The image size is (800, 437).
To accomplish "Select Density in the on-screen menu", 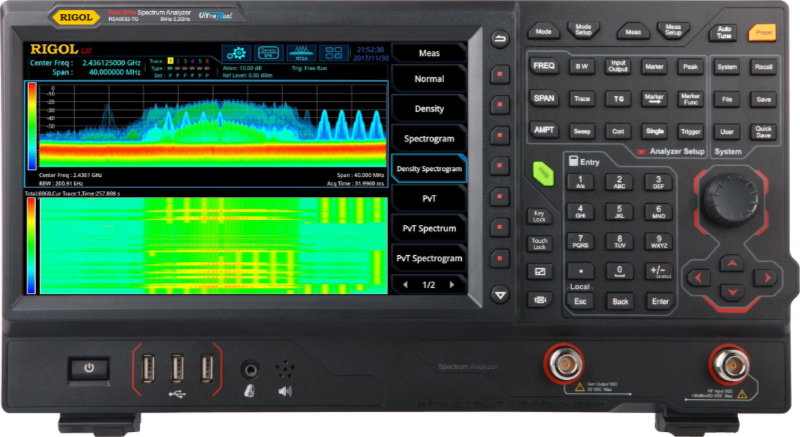I will coord(429,109).
